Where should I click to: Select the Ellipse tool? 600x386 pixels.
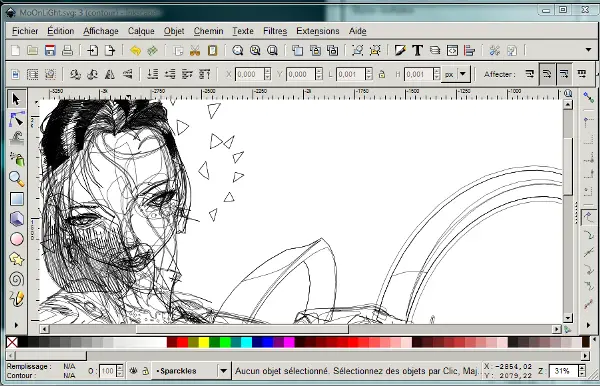pyautogui.click(x=16, y=239)
